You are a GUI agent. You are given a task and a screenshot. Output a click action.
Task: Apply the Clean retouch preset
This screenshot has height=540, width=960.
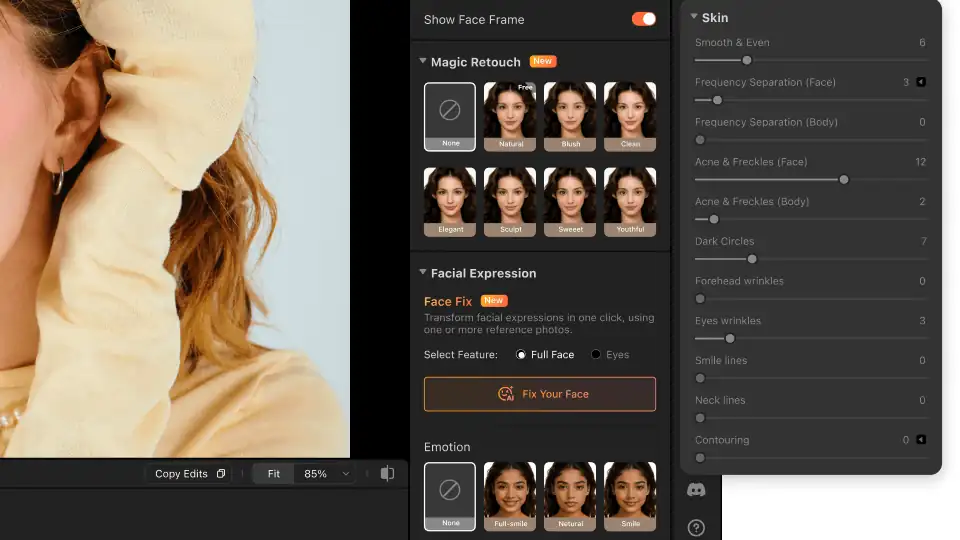tap(629, 116)
